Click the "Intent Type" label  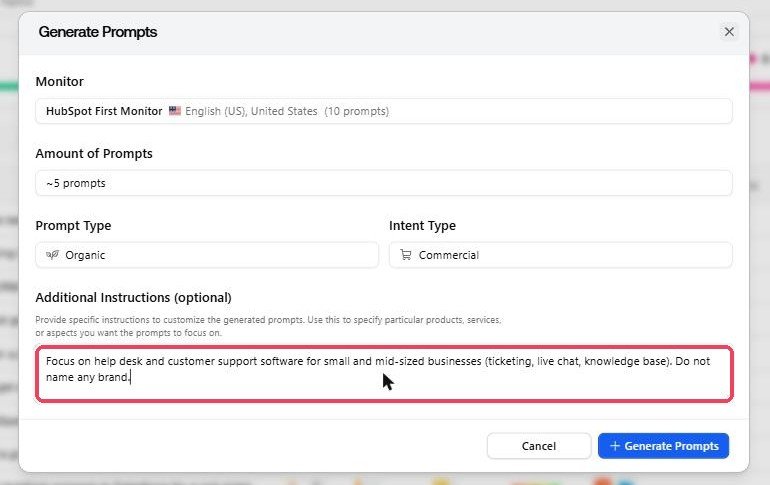(x=422, y=226)
